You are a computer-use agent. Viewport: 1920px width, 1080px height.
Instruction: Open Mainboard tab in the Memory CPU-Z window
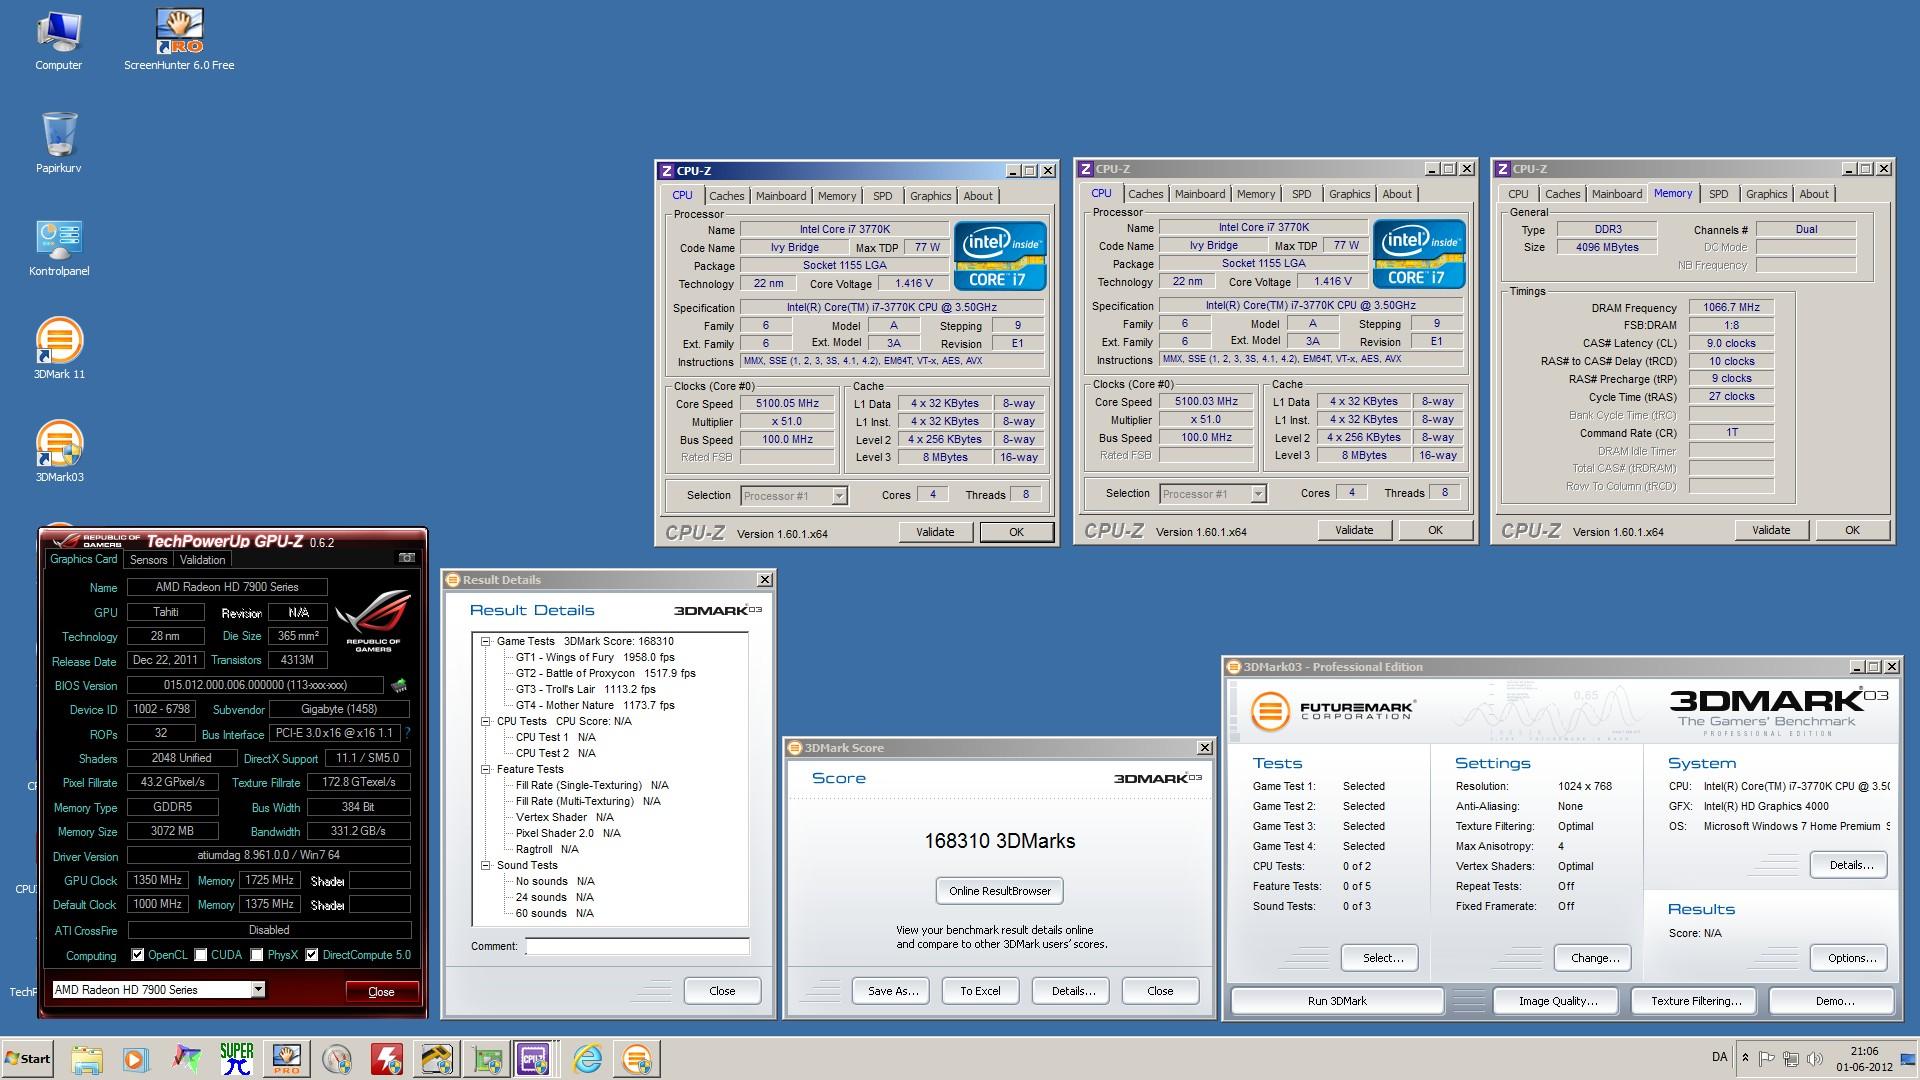[1616, 194]
